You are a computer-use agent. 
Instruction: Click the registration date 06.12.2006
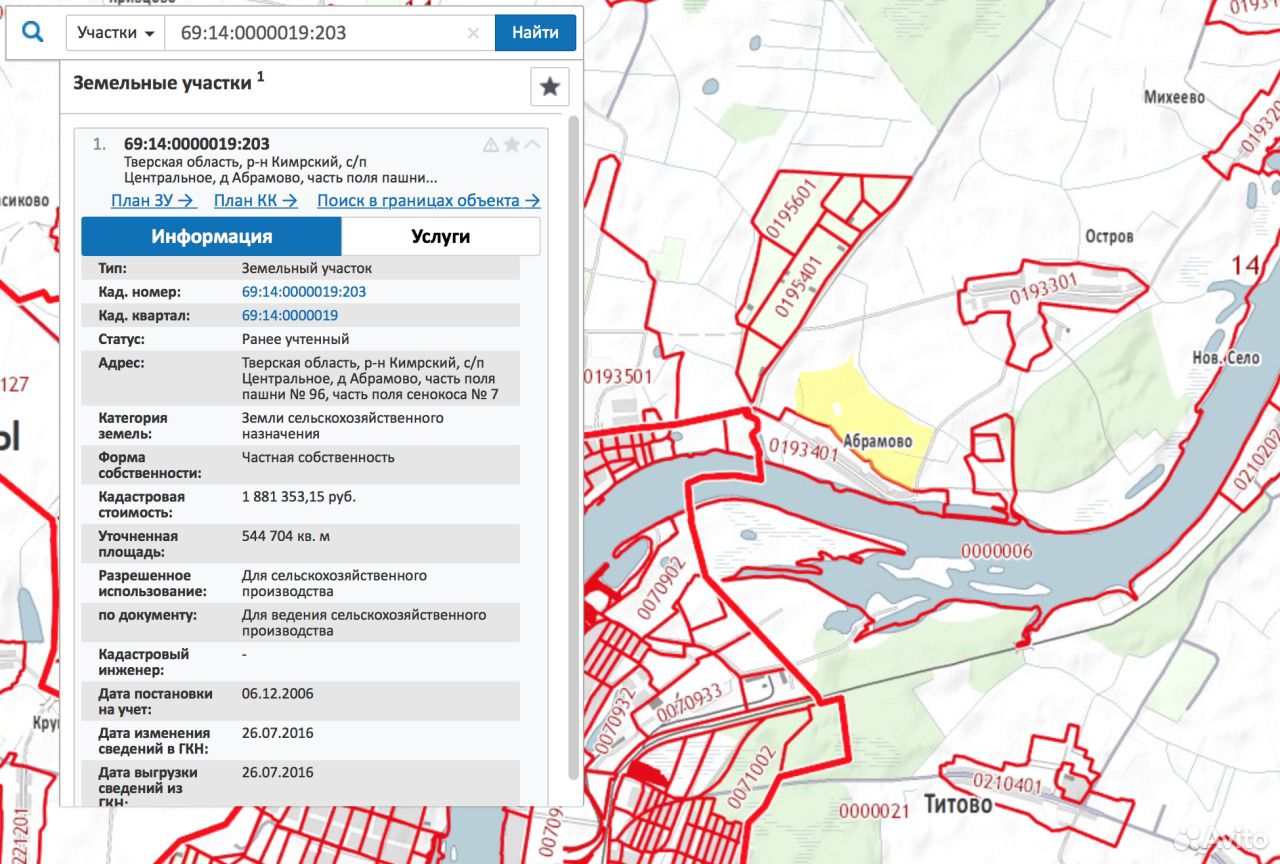[x=278, y=693]
